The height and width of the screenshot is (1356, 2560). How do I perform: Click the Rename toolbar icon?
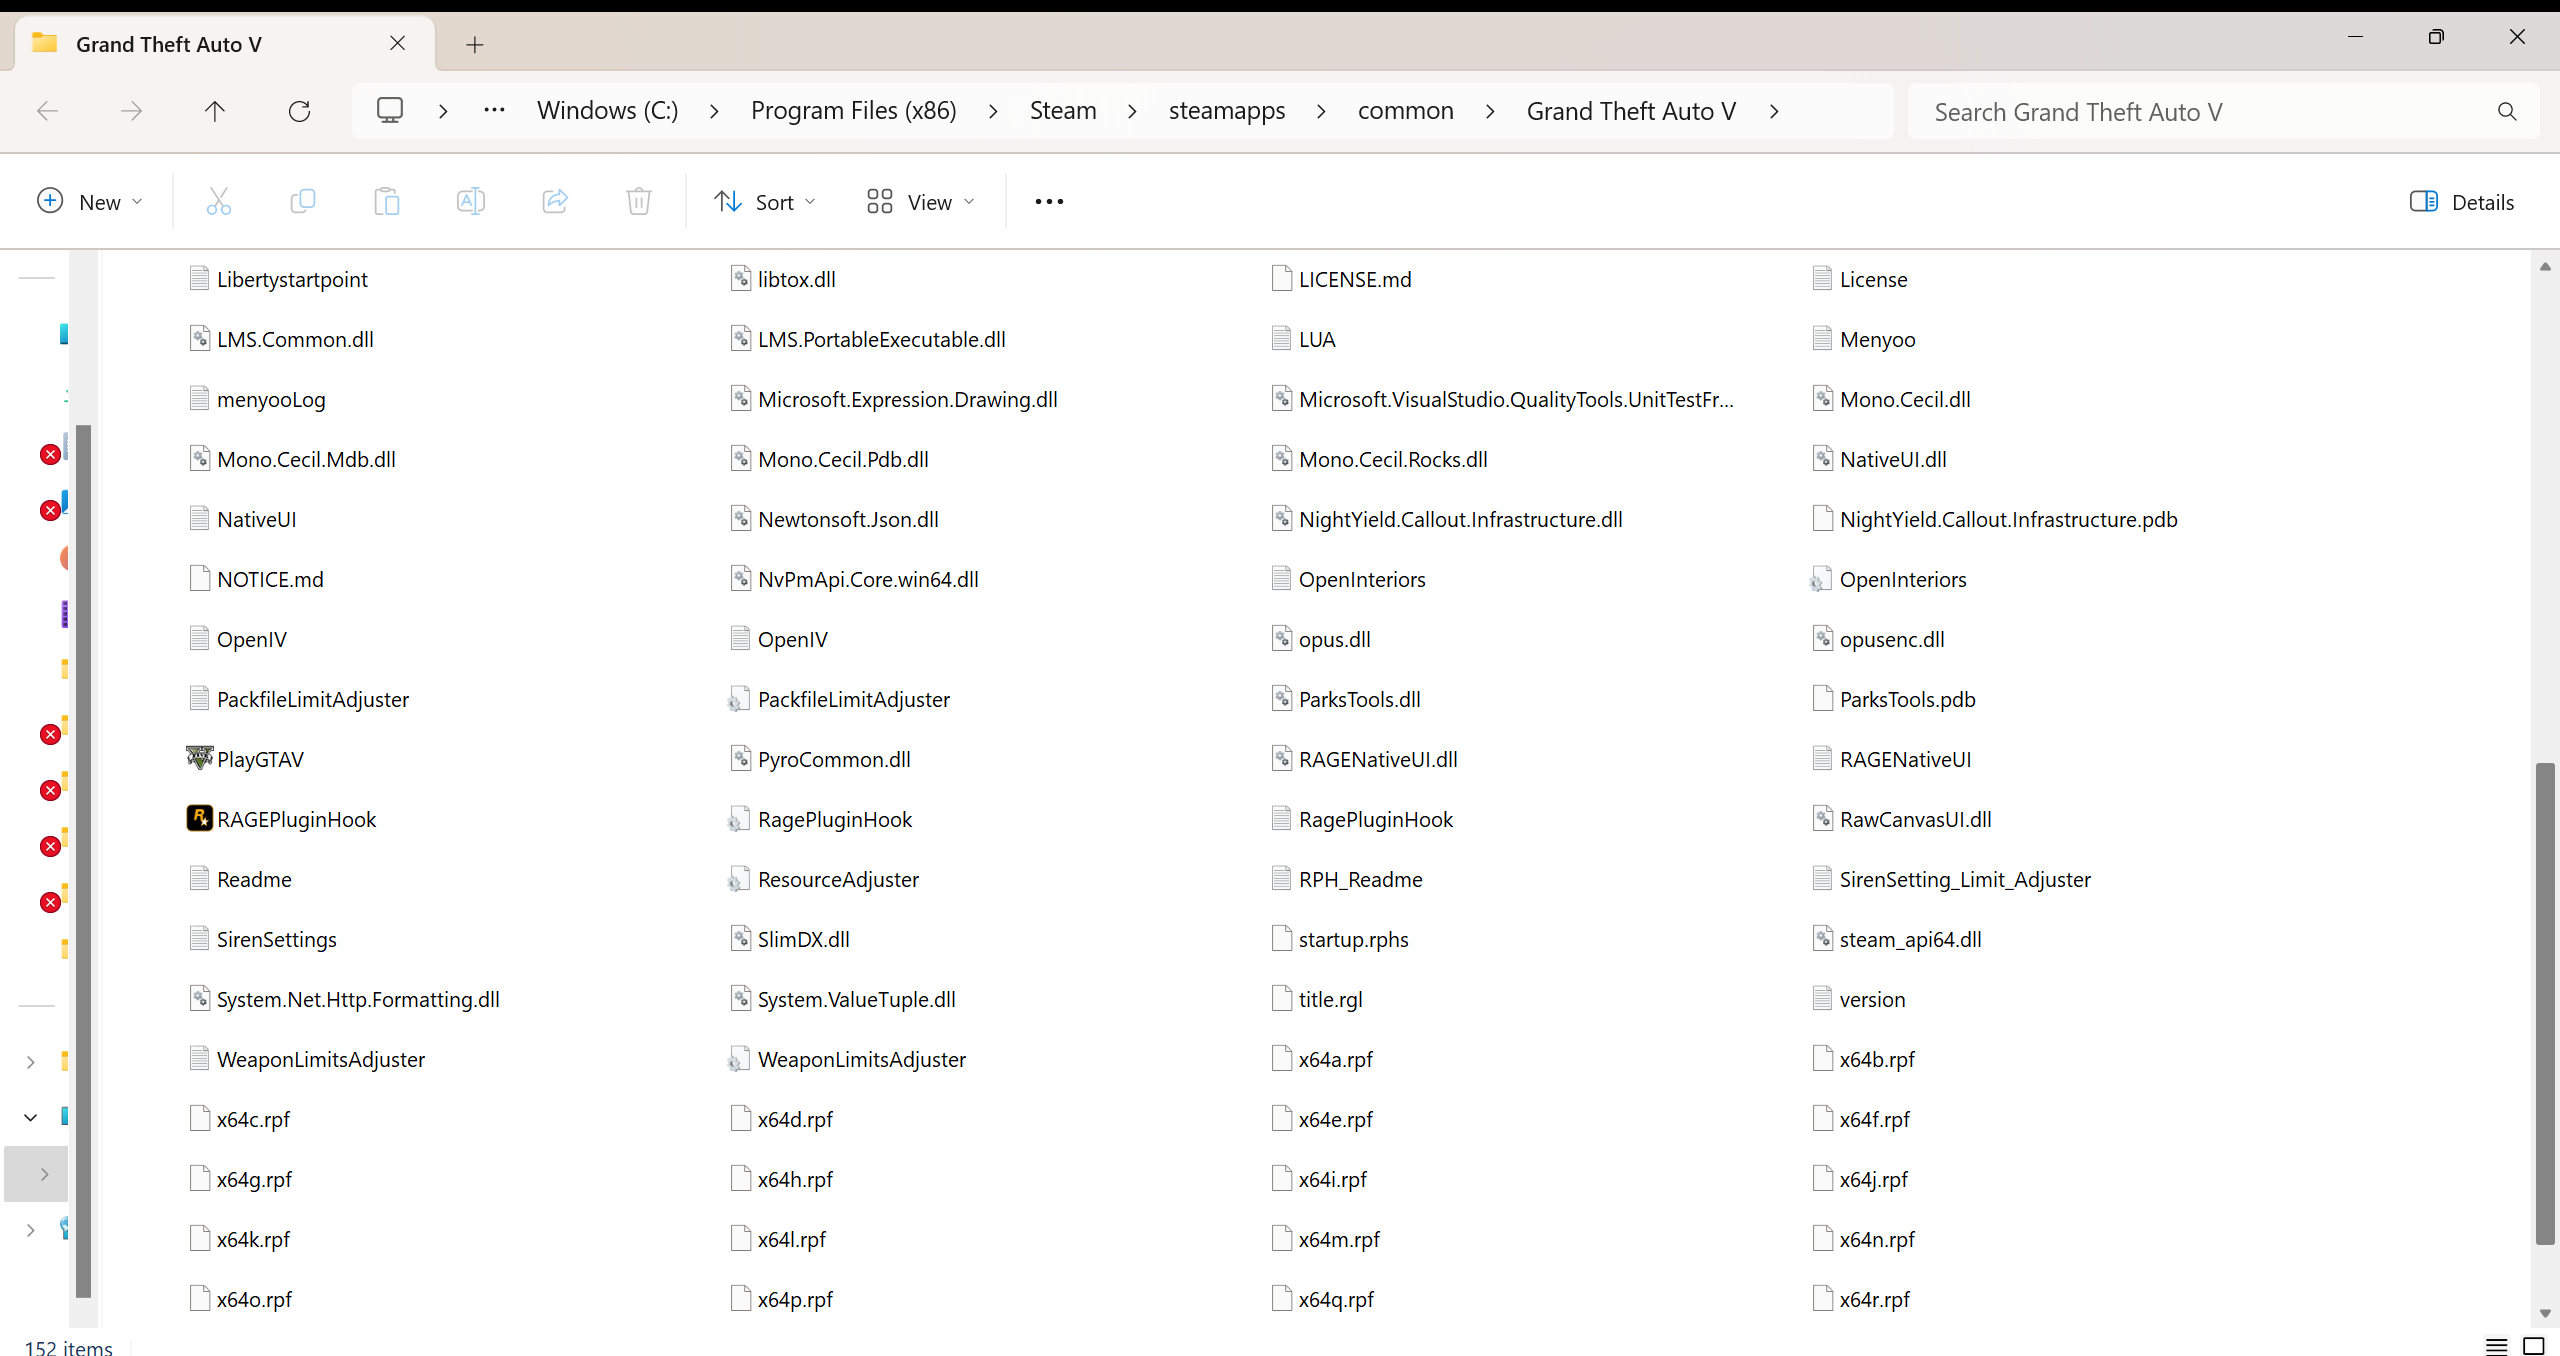470,202
